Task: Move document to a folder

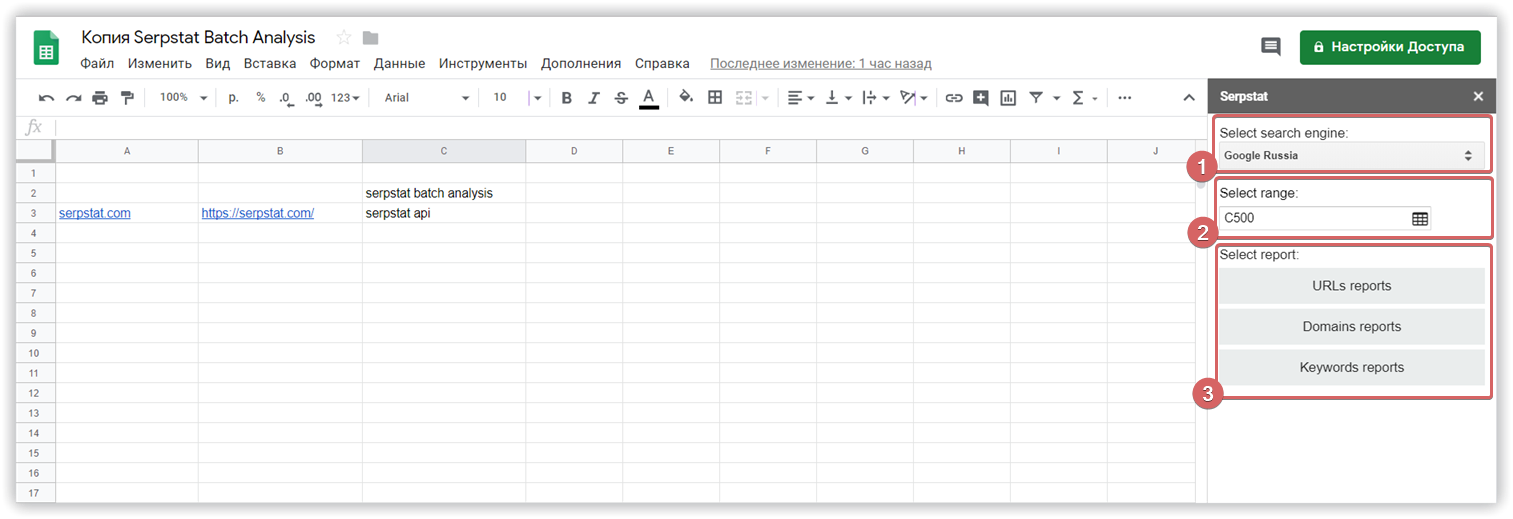Action: tap(371, 38)
